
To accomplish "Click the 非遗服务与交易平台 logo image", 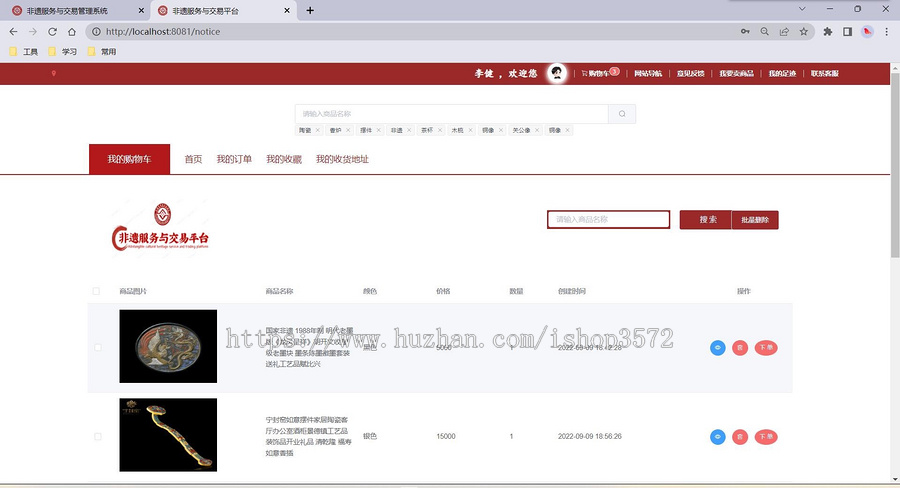I will pyautogui.click(x=160, y=228).
